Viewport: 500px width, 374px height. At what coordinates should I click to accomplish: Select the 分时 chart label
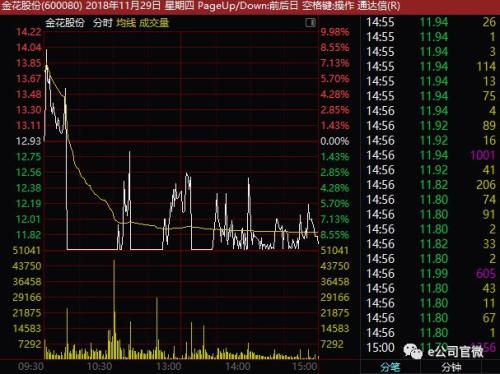pos(103,23)
